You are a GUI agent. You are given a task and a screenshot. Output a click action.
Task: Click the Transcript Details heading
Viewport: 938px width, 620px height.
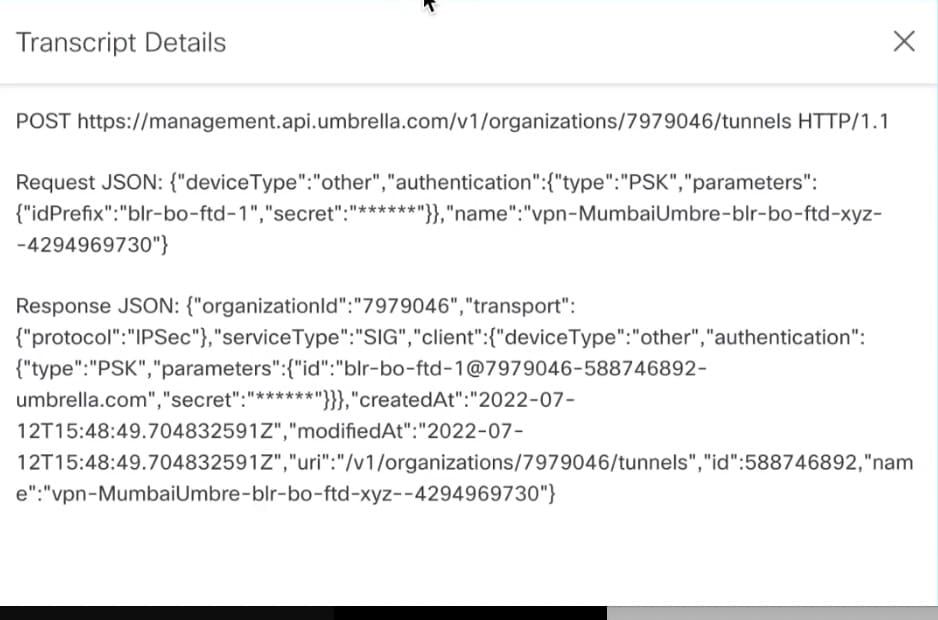pyautogui.click(x=121, y=42)
